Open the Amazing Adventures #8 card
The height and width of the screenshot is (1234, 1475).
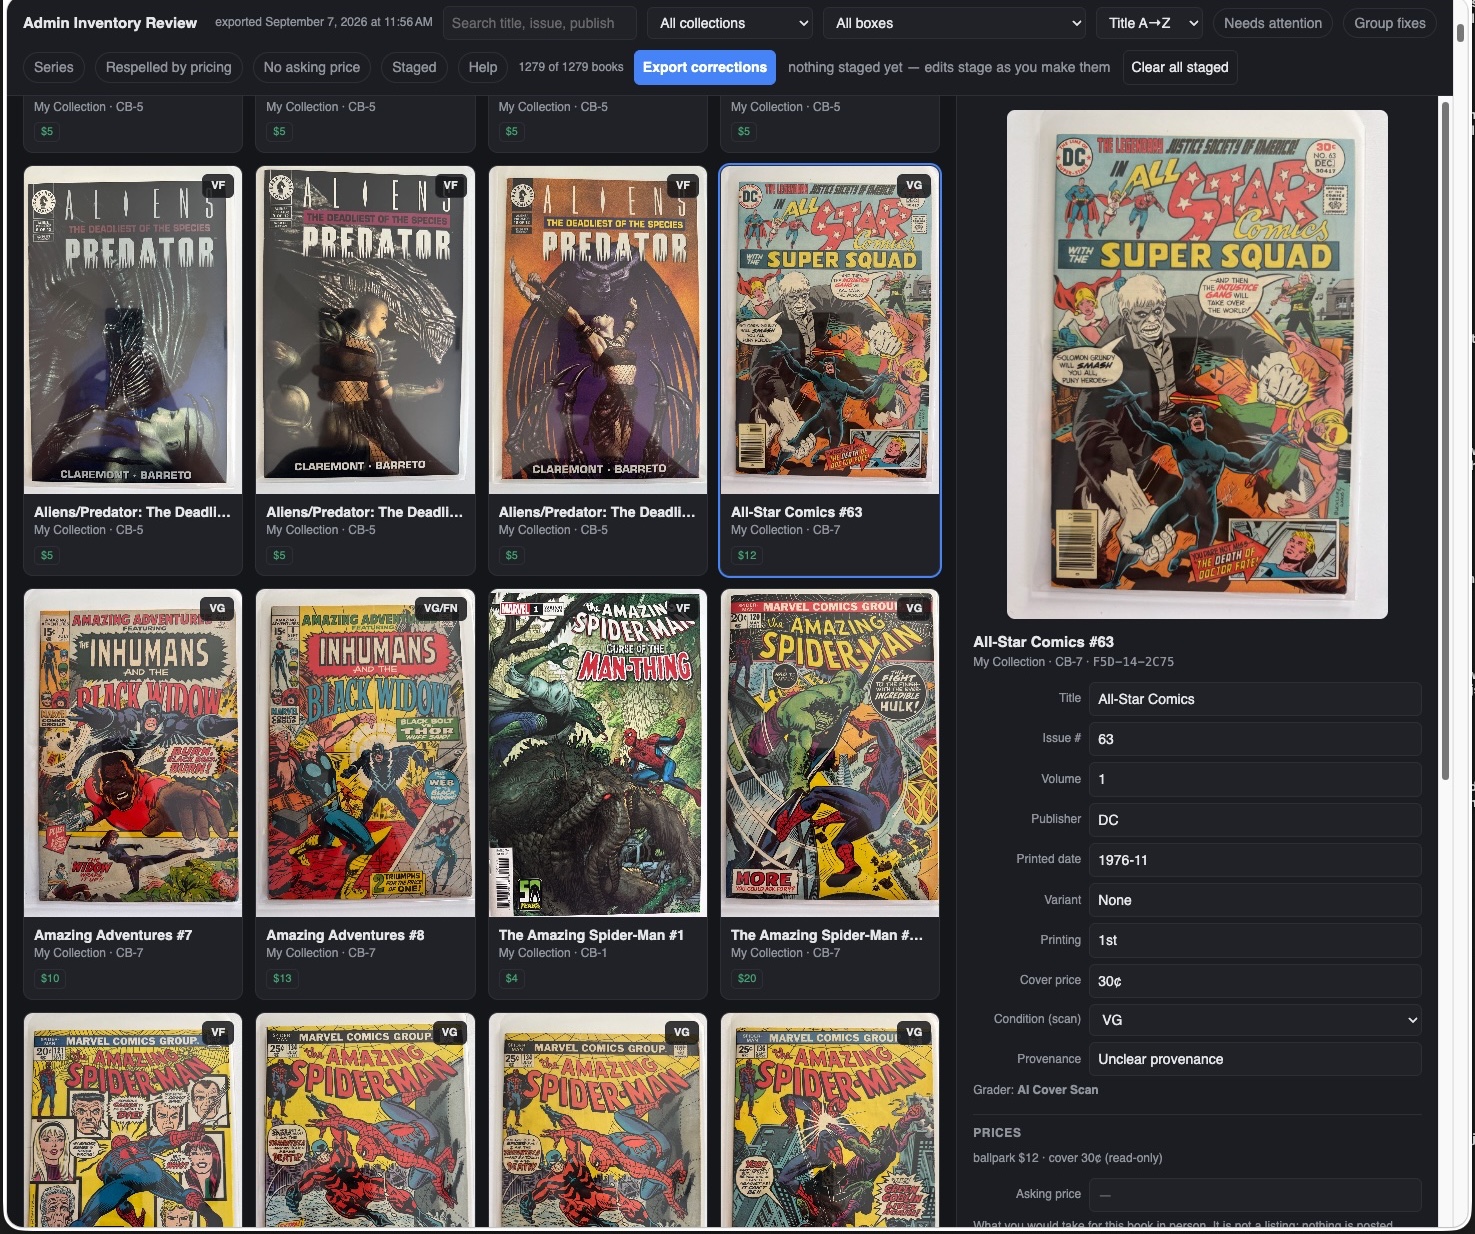(365, 794)
